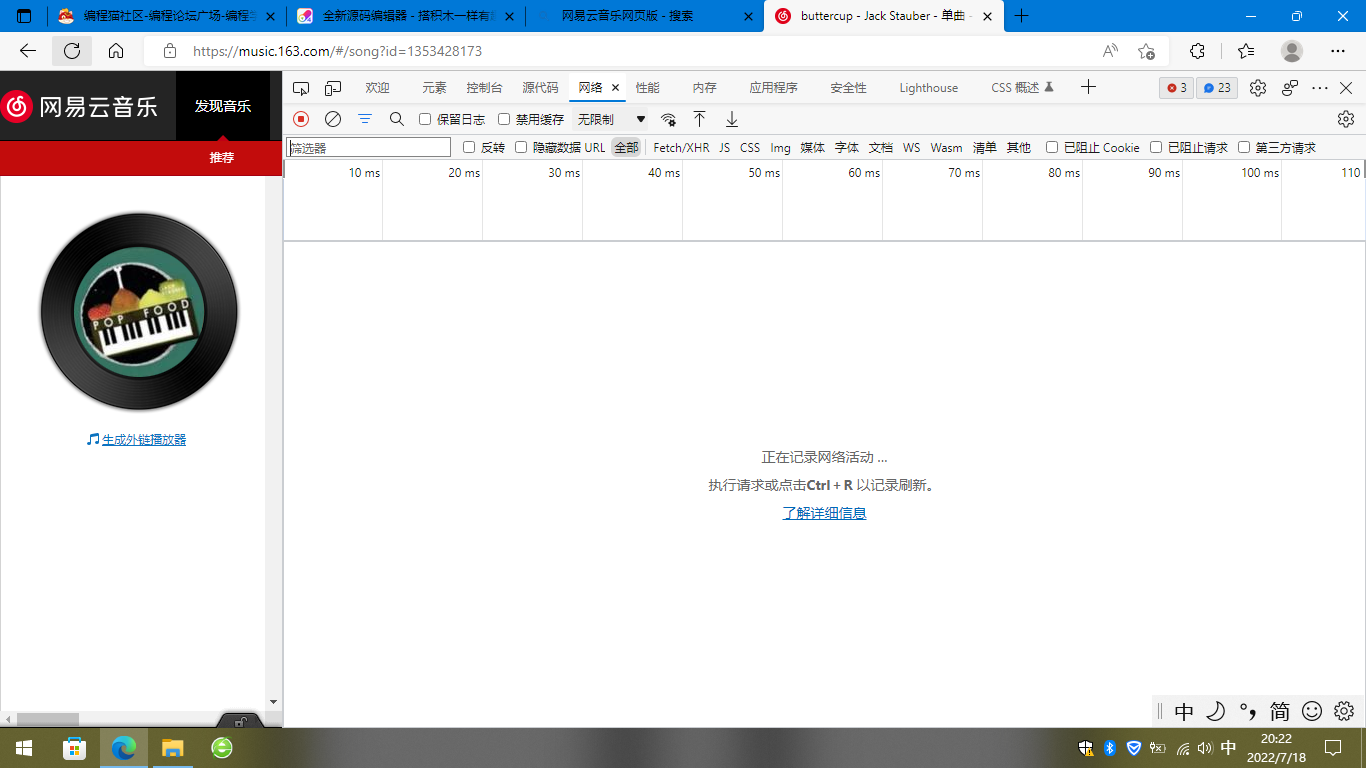Enable the 保留日志 checkbox
The image size is (1366, 768).
[425, 119]
